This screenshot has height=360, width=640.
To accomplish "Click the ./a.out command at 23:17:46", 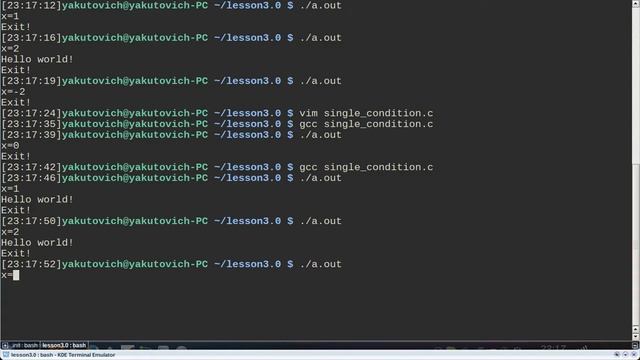I will pyautogui.click(x=320, y=178).
